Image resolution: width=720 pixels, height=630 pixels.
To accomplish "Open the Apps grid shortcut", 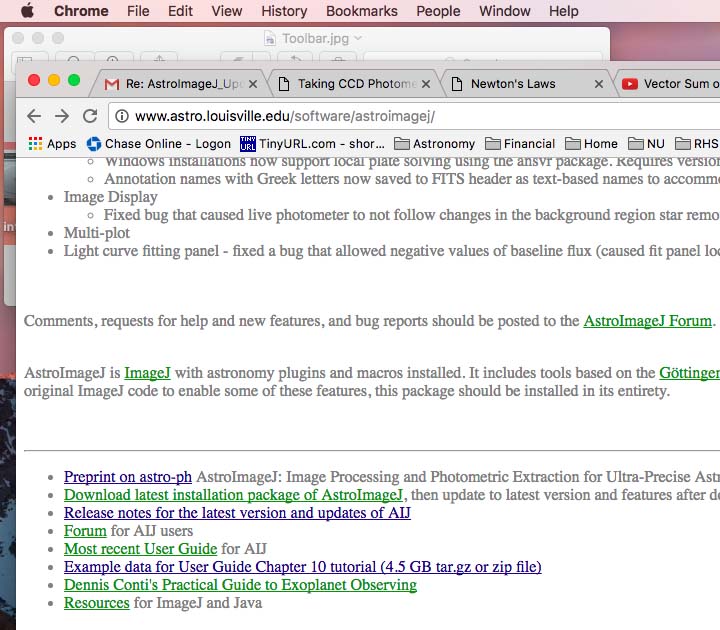I will point(52,144).
